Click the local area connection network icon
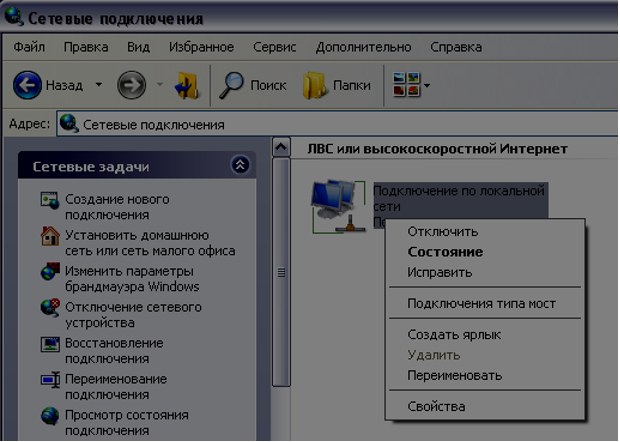The image size is (620, 442). pyautogui.click(x=337, y=205)
